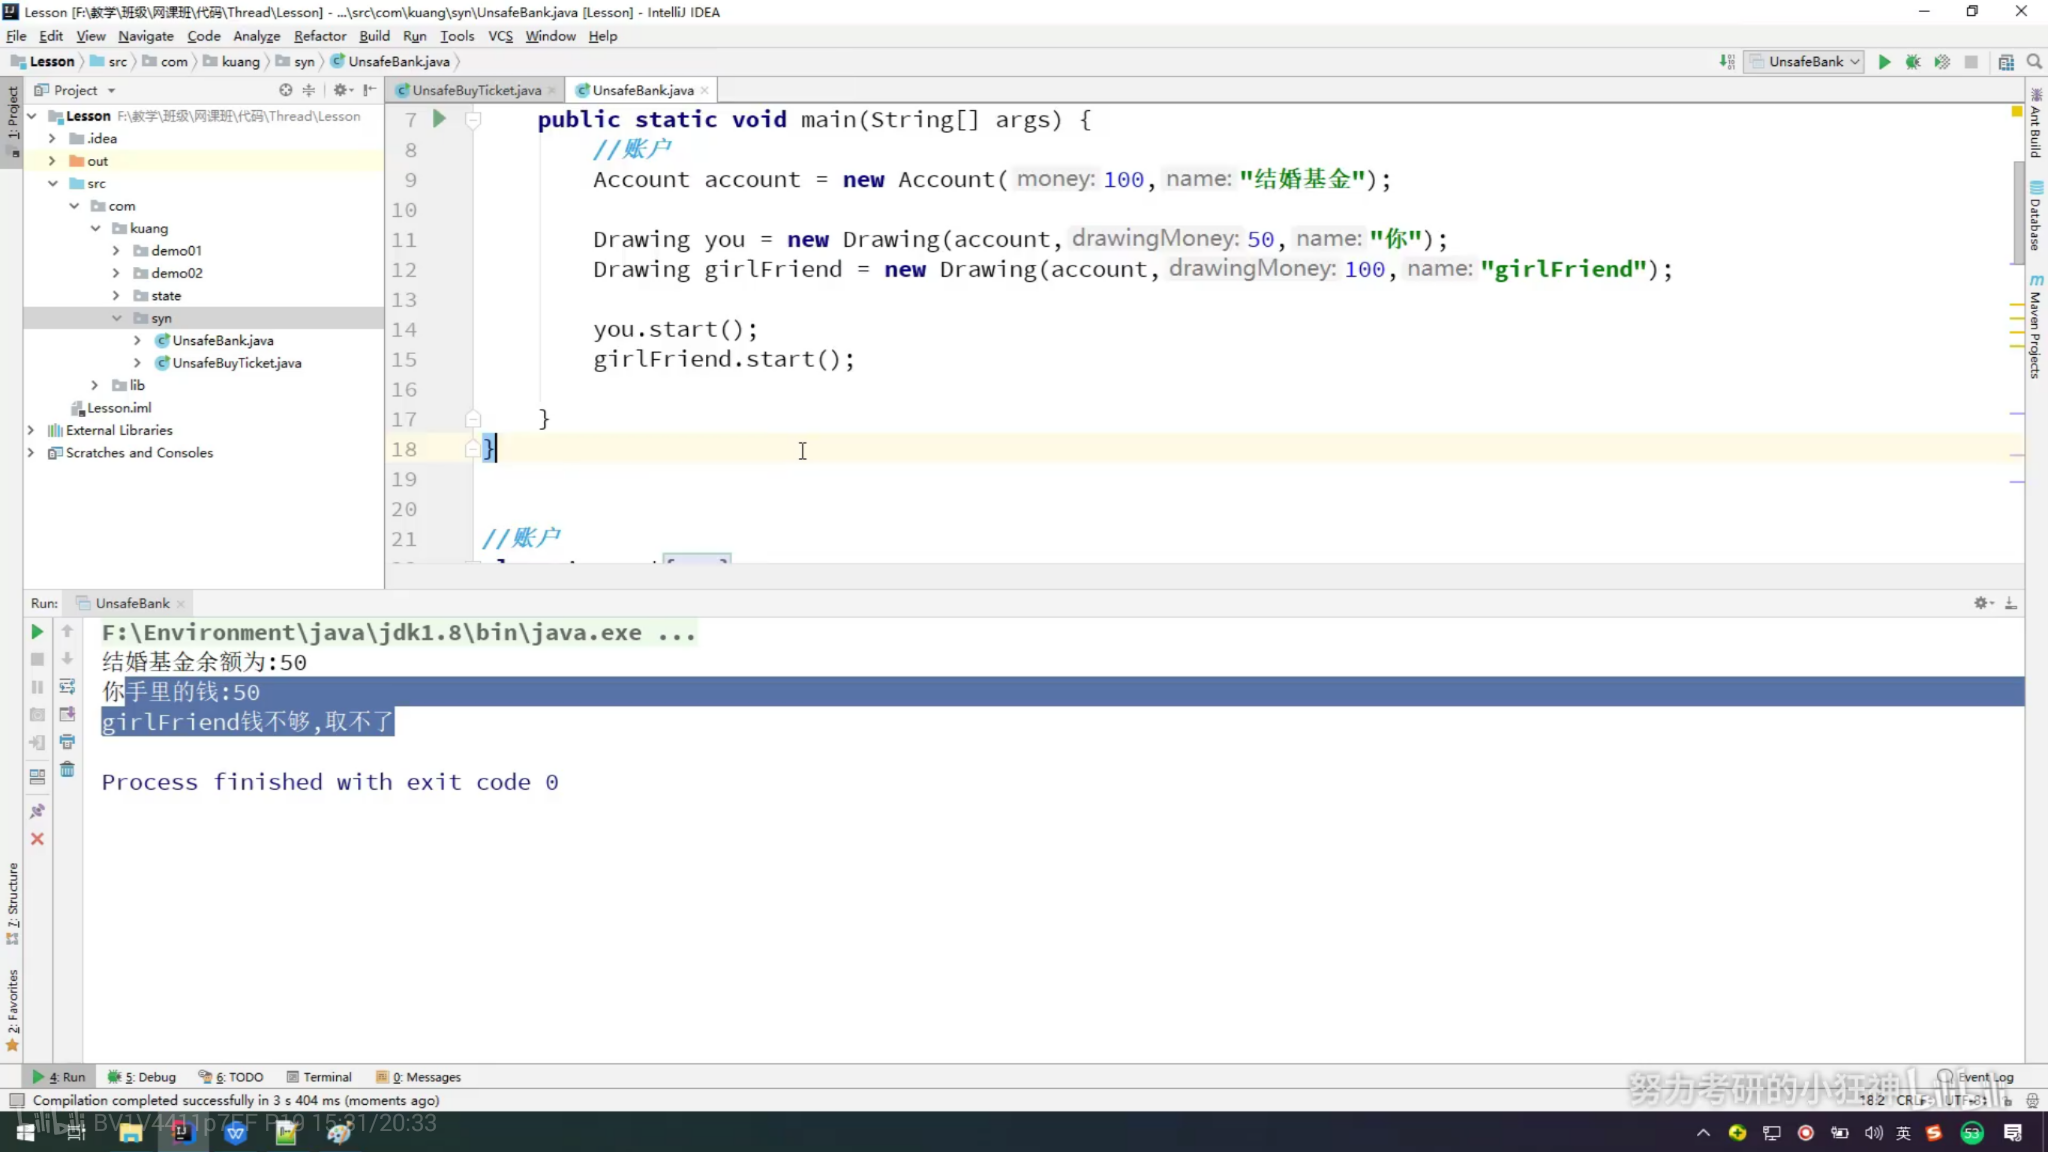Open the Database side panel
The image size is (2048, 1152).
(2036, 216)
